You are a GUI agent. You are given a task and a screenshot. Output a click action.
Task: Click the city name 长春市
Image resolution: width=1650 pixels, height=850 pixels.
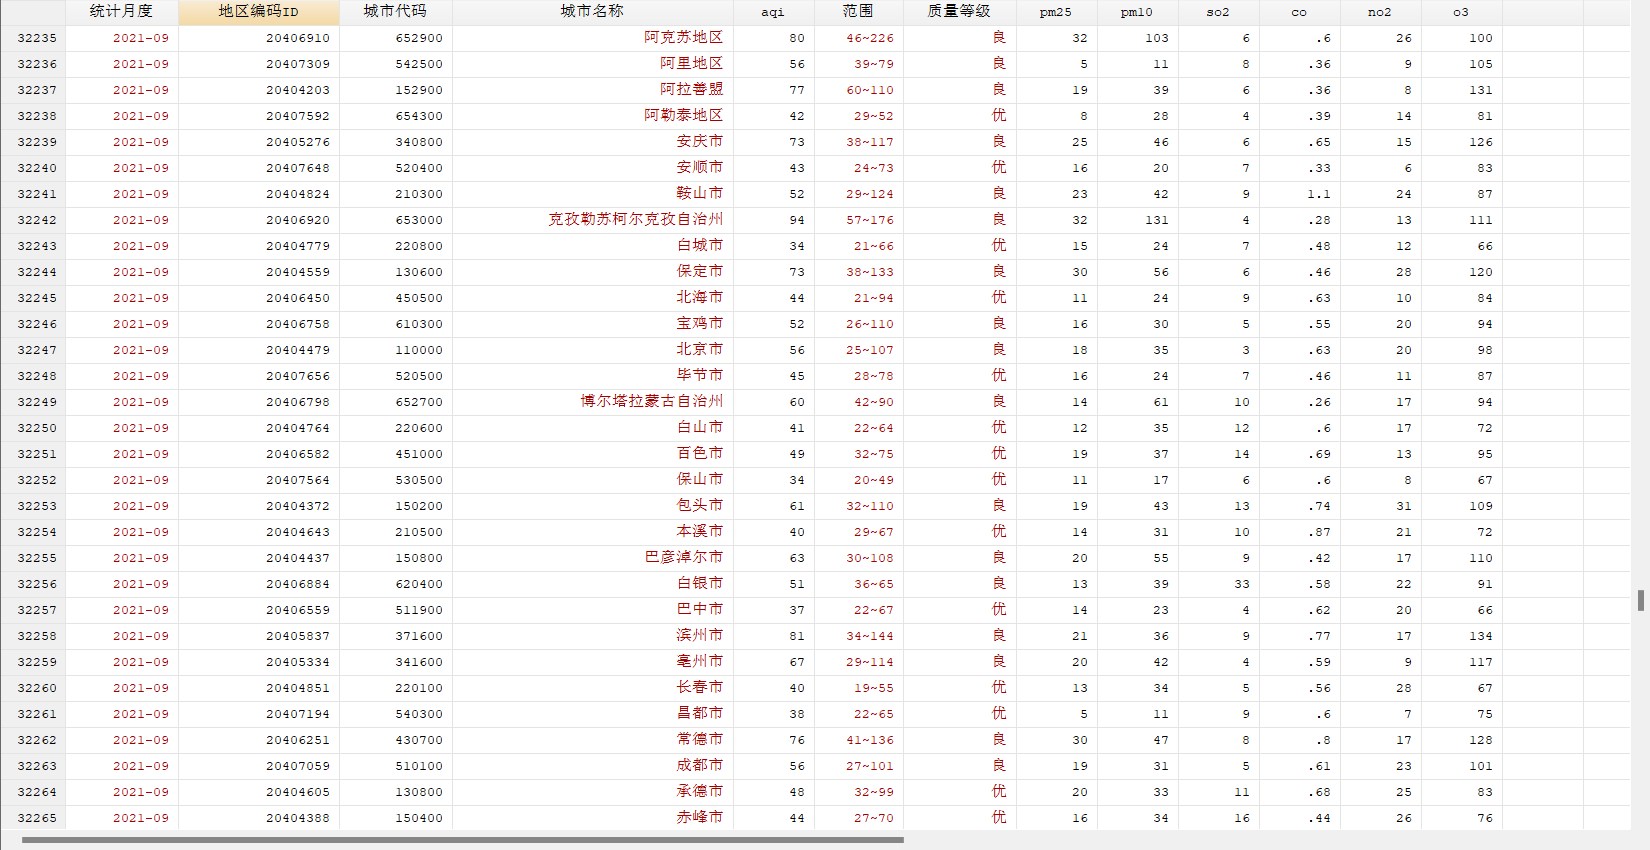(699, 688)
